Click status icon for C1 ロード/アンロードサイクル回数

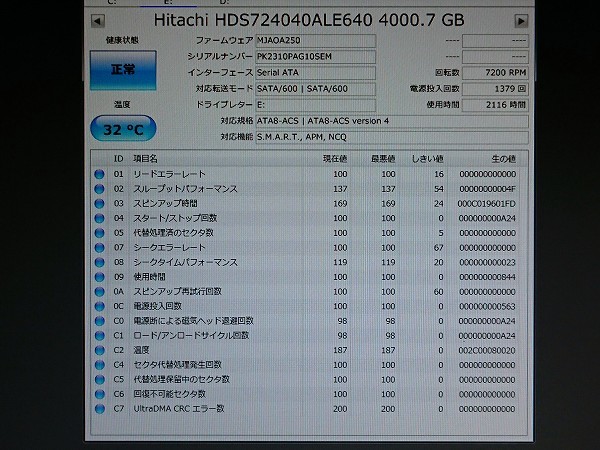[x=99, y=336]
